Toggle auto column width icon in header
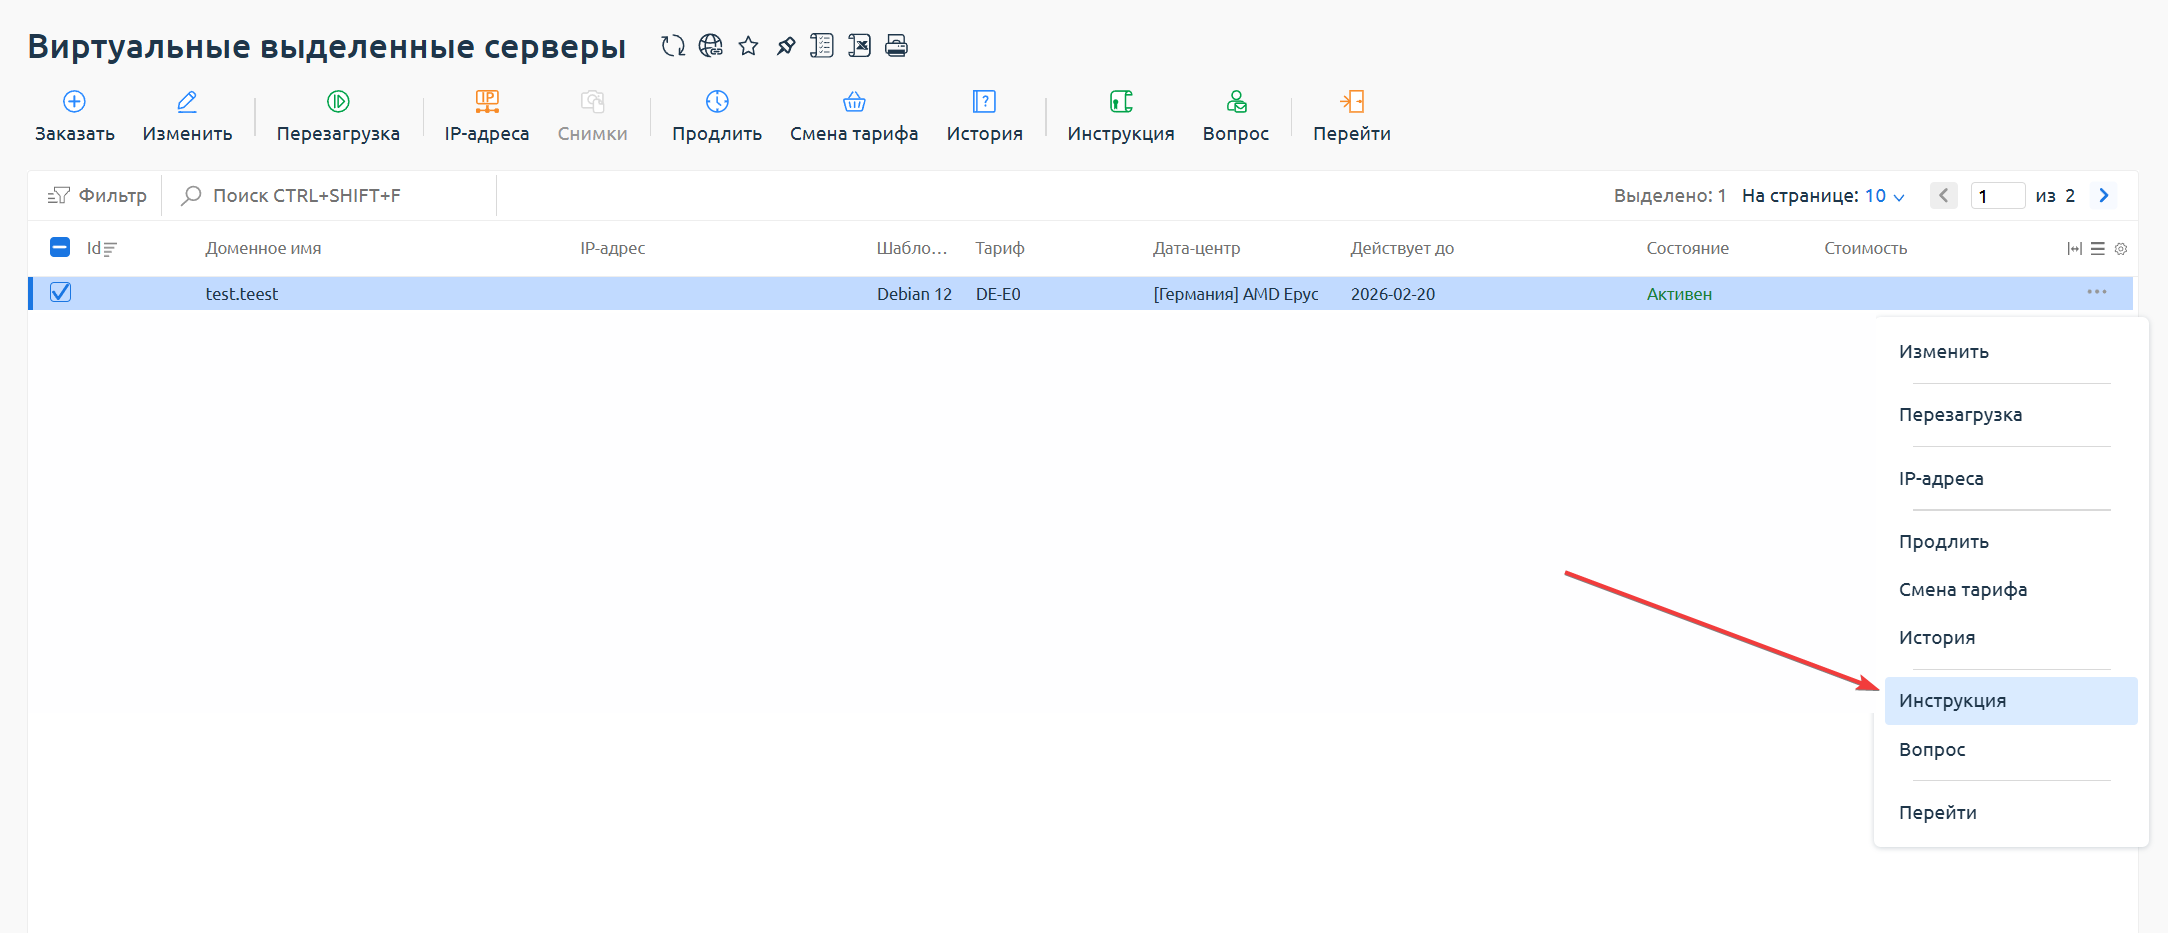Screen dimensions: 2168x933 click(2075, 249)
